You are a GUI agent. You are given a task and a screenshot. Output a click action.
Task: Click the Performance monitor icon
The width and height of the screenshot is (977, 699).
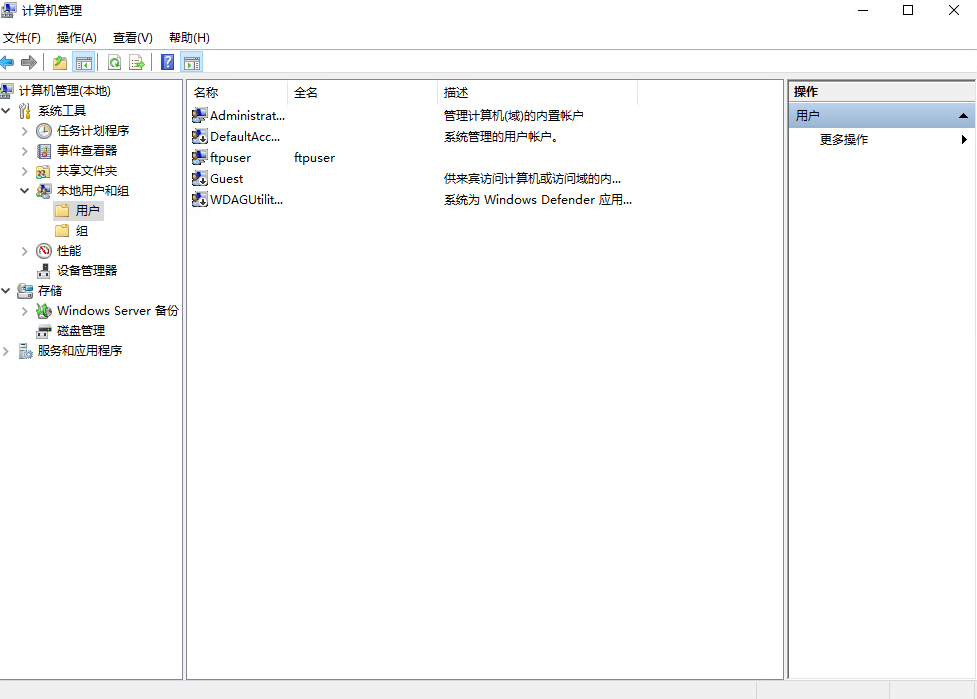[44, 251]
